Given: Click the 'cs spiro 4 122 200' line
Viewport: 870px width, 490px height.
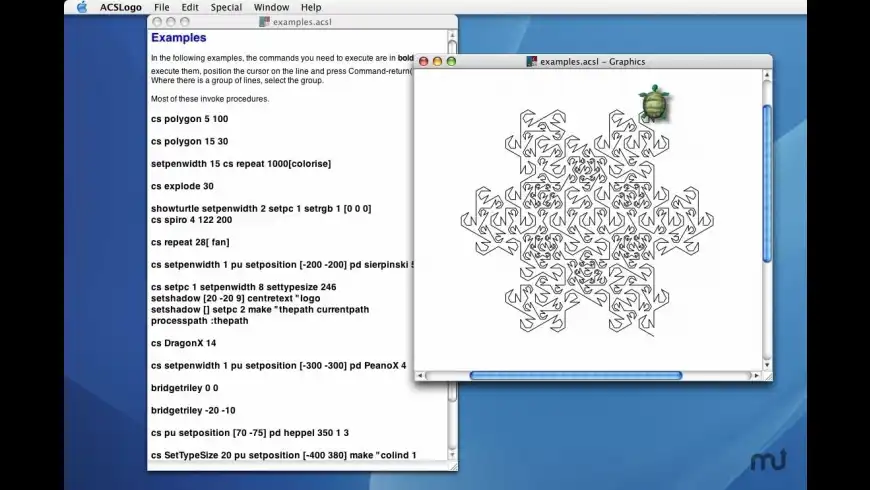Looking at the screenshot, I should (191, 220).
